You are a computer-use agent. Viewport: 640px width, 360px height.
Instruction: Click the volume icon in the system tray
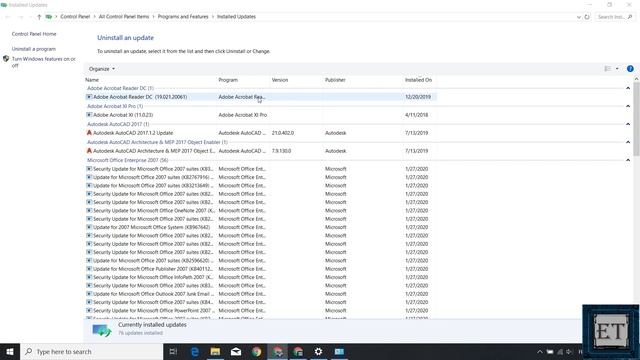click(x=569, y=351)
